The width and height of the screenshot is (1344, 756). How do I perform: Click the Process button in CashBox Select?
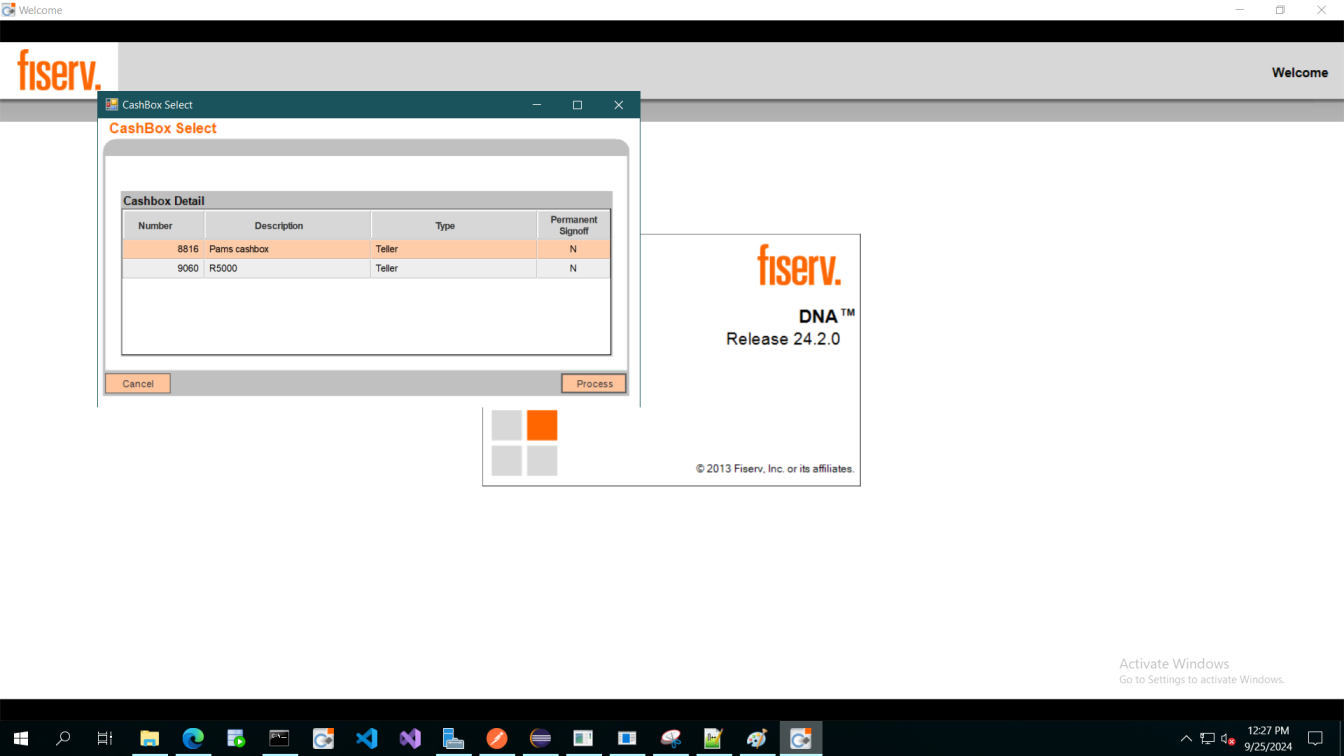[594, 384]
